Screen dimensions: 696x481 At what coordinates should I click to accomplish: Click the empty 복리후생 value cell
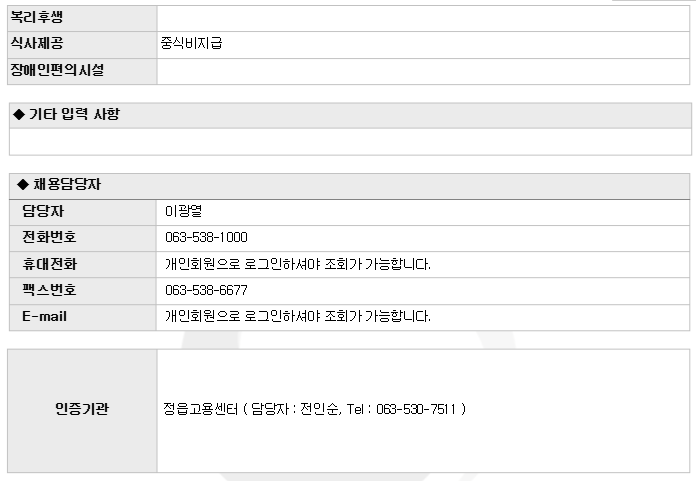(x=422, y=18)
